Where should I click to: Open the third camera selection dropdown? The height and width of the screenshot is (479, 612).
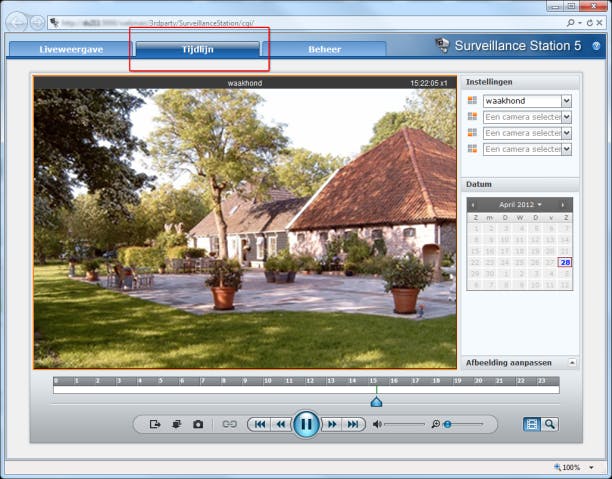tap(566, 133)
